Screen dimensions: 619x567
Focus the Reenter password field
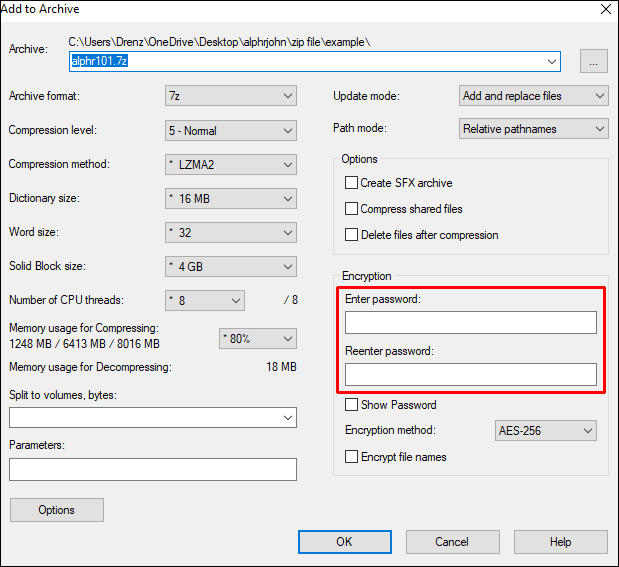point(470,374)
